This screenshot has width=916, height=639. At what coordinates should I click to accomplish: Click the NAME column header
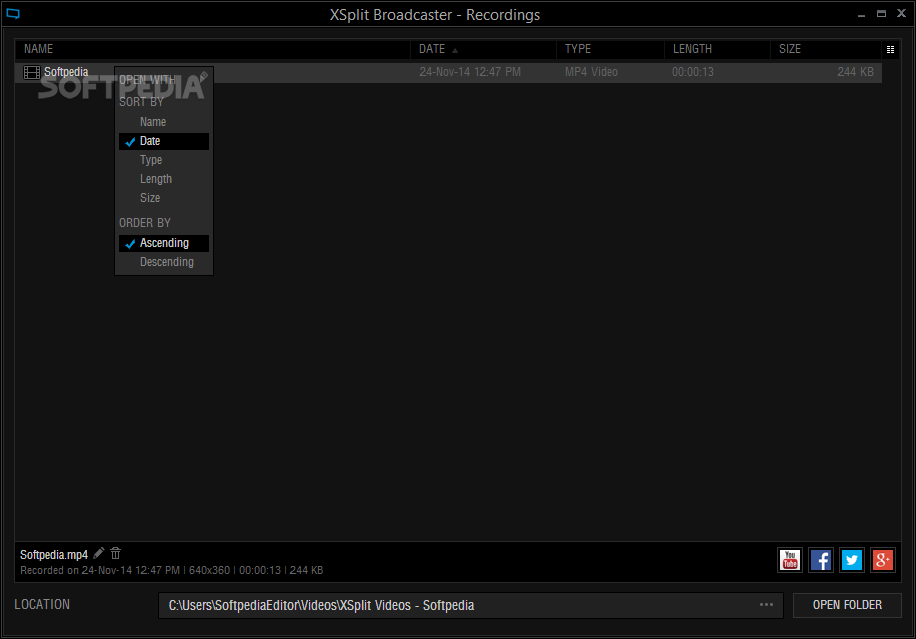[x=213, y=49]
